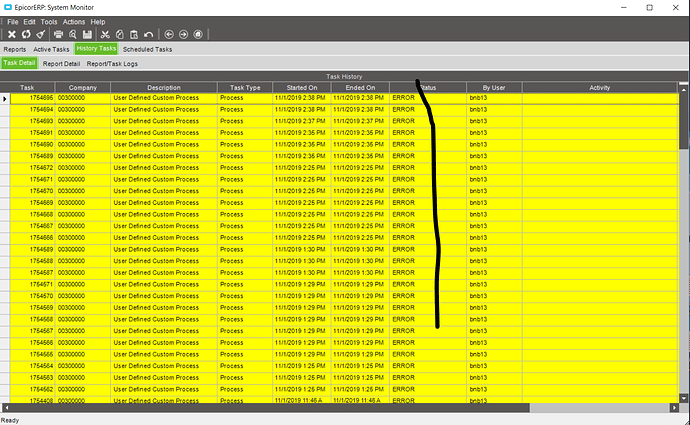Click the horizontal scrollbar thumb
Screen dimensions: 690x425
(x=270, y=408)
